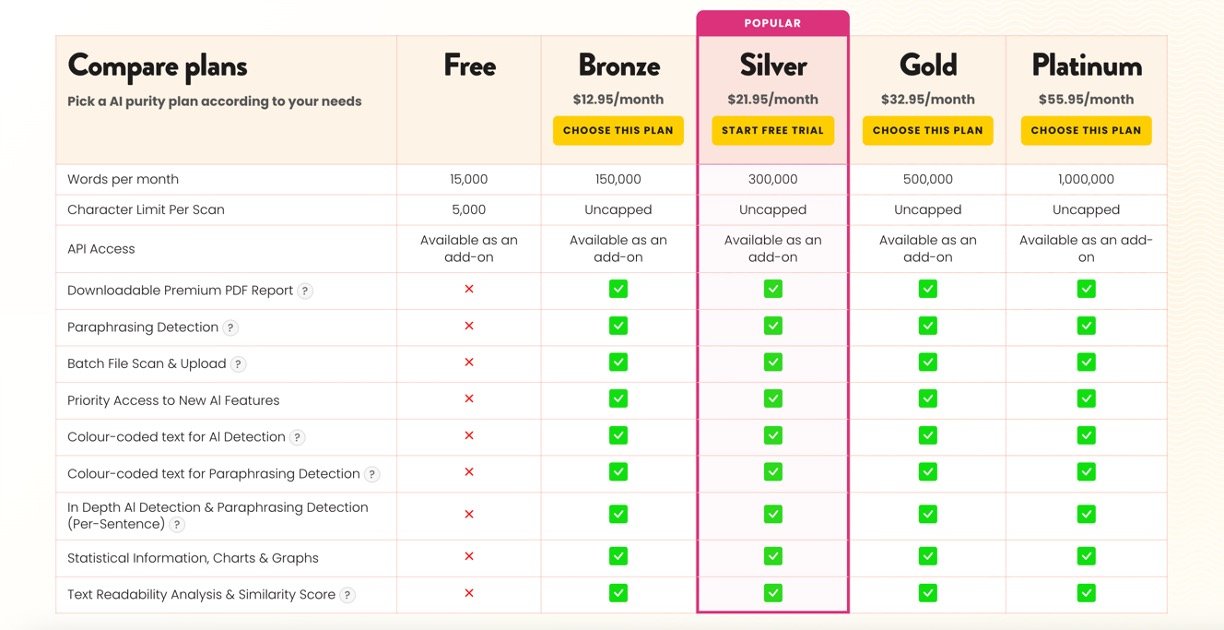The image size is (1224, 630).
Task: Click the Popular badge above Silver
Action: tap(773, 23)
